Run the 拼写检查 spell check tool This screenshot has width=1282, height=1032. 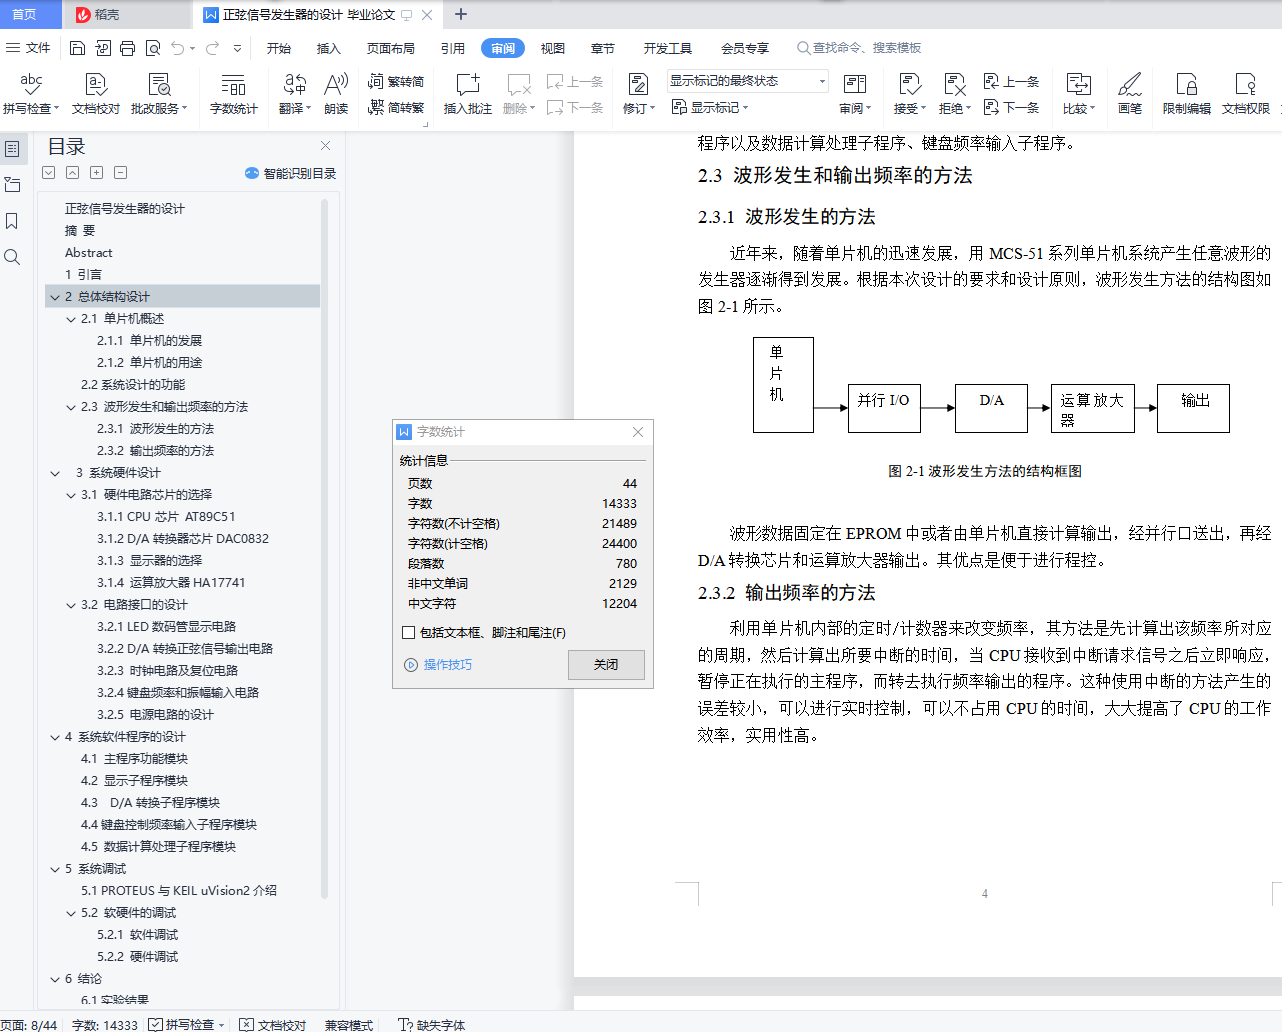pyautogui.click(x=30, y=94)
